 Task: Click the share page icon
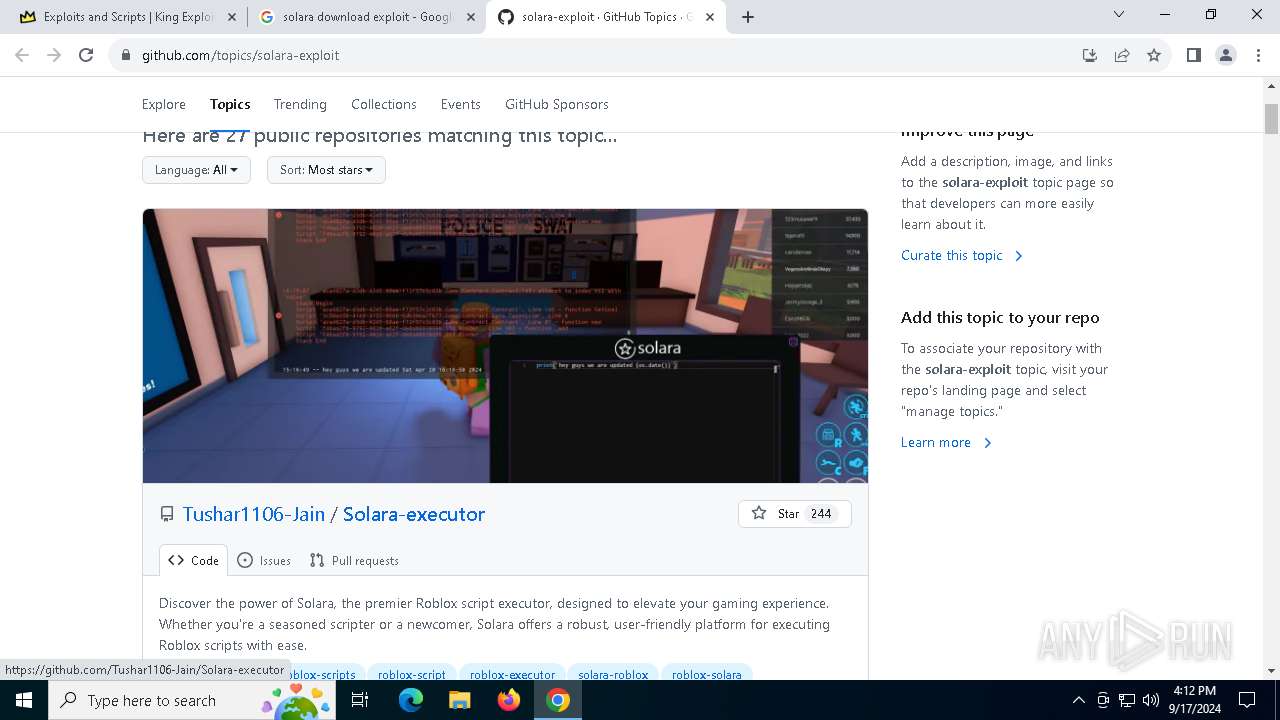point(1122,55)
